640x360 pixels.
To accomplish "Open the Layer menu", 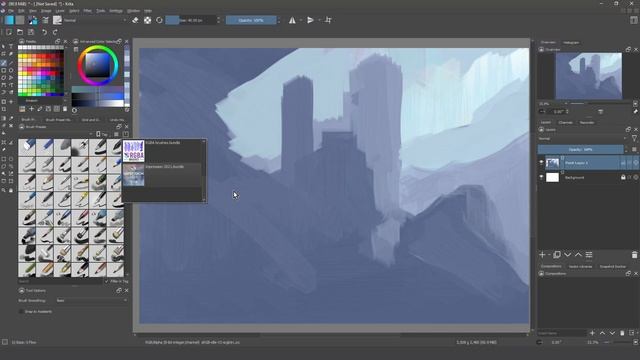I will (x=60, y=11).
